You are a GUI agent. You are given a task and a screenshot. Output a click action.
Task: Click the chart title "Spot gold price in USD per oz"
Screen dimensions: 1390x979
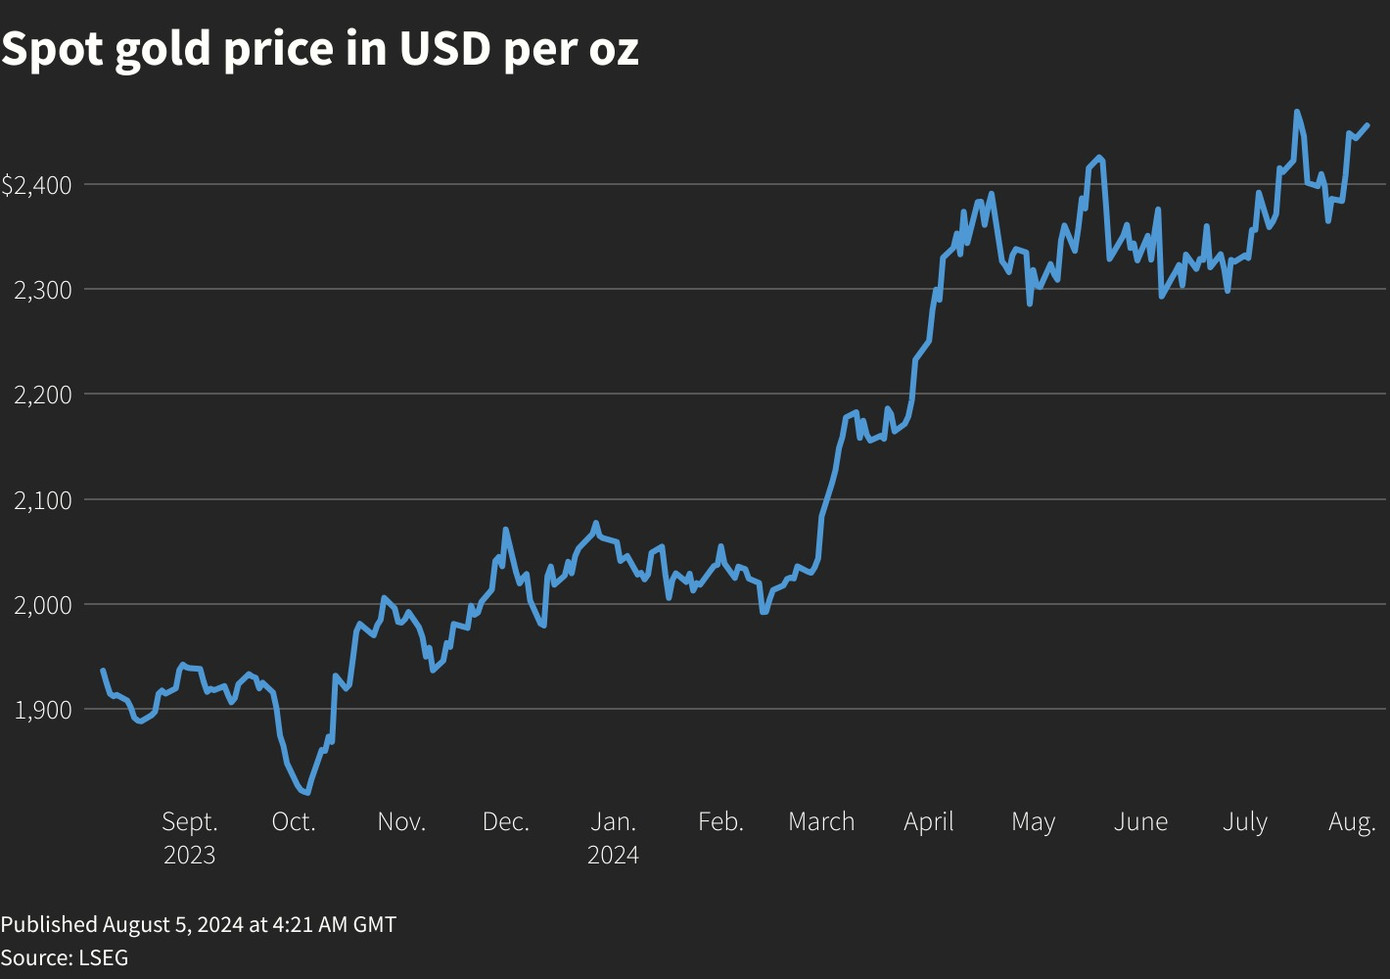pos(320,48)
